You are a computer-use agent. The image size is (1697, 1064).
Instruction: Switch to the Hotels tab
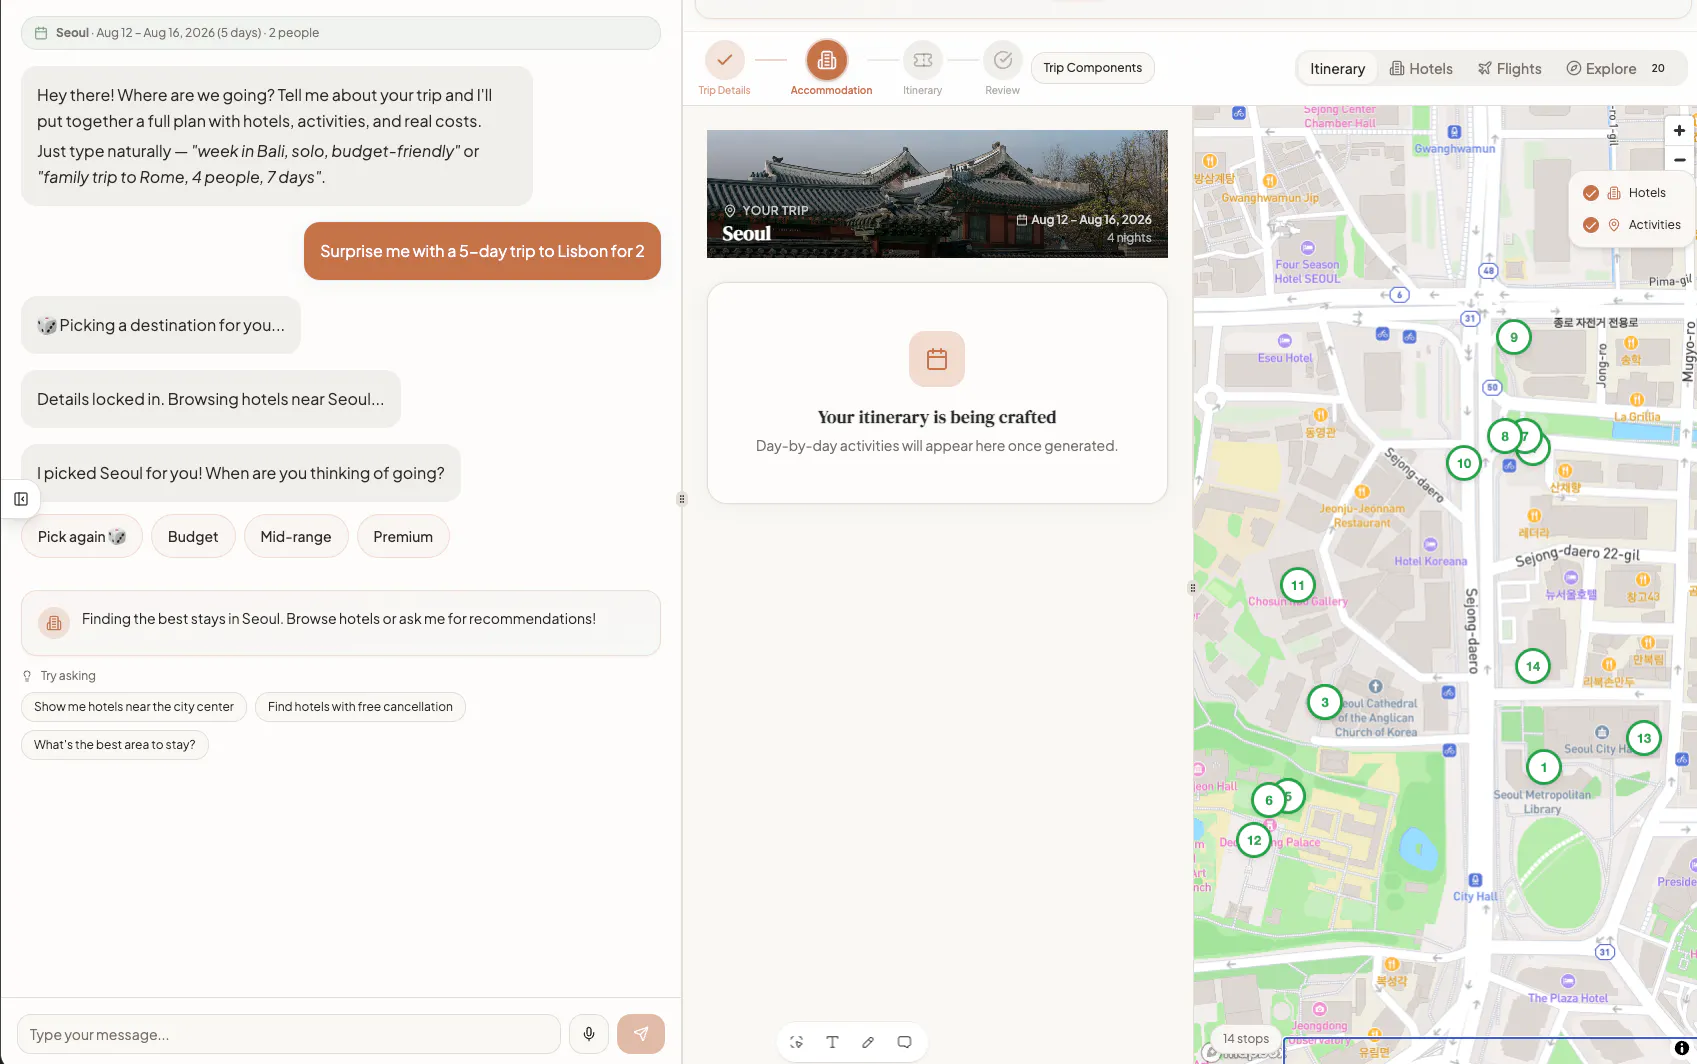click(1421, 68)
